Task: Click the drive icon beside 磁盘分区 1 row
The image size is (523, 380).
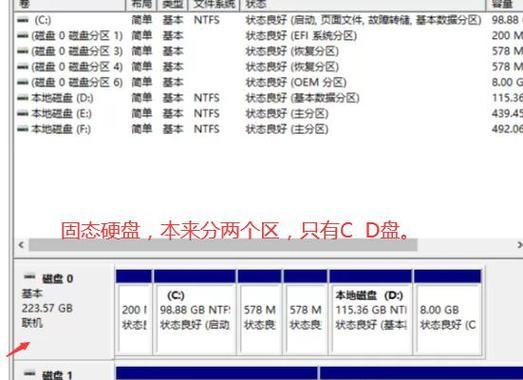Action: [x=23, y=36]
